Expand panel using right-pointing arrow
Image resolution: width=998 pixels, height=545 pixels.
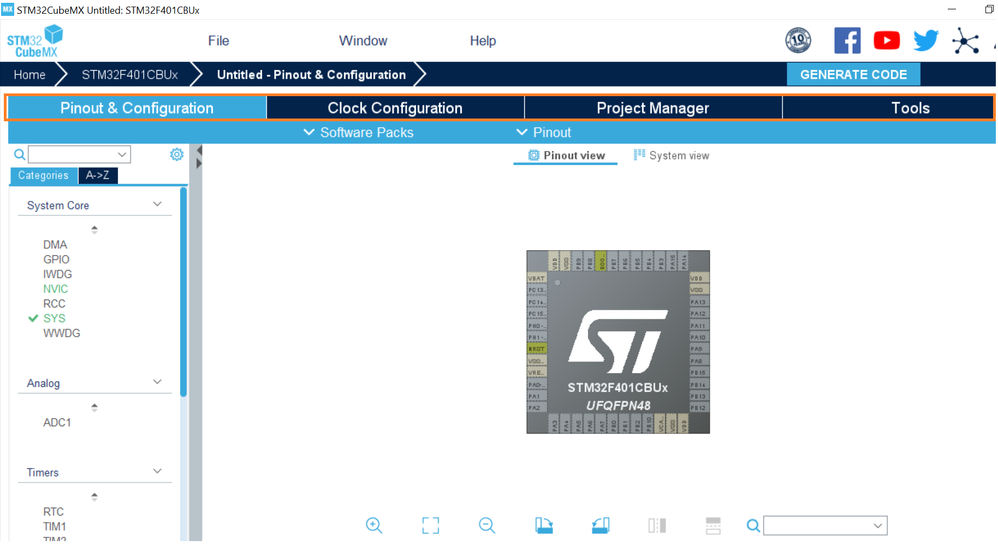tap(199, 164)
